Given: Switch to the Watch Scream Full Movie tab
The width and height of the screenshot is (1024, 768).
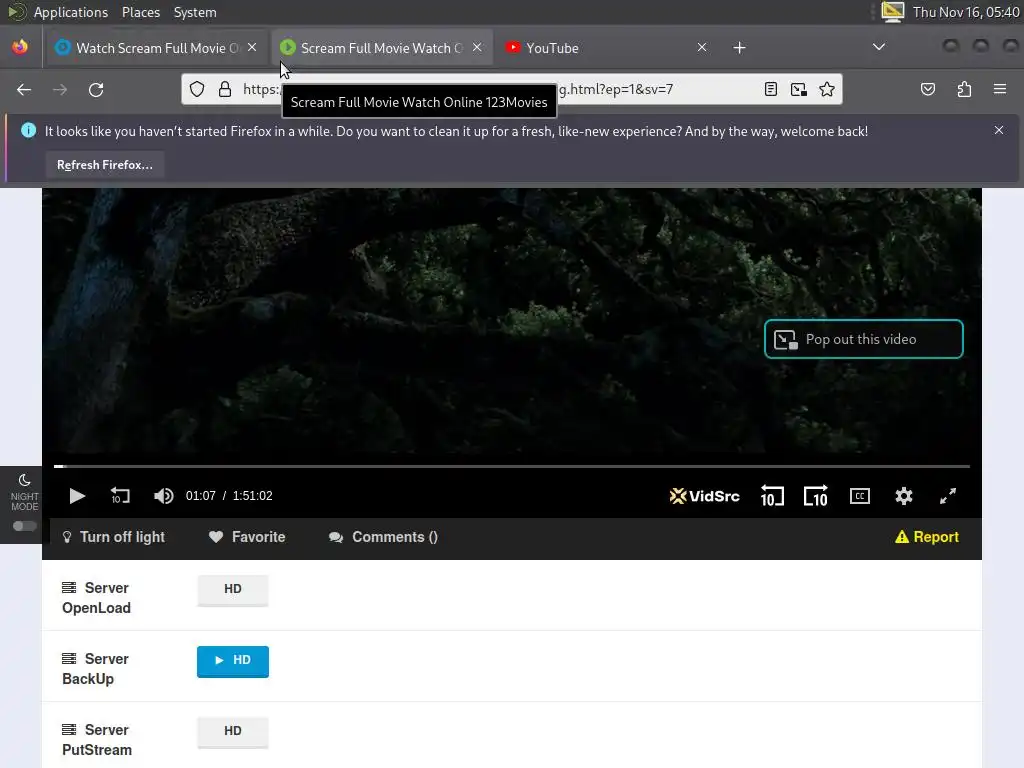Looking at the screenshot, I should click(x=157, y=48).
